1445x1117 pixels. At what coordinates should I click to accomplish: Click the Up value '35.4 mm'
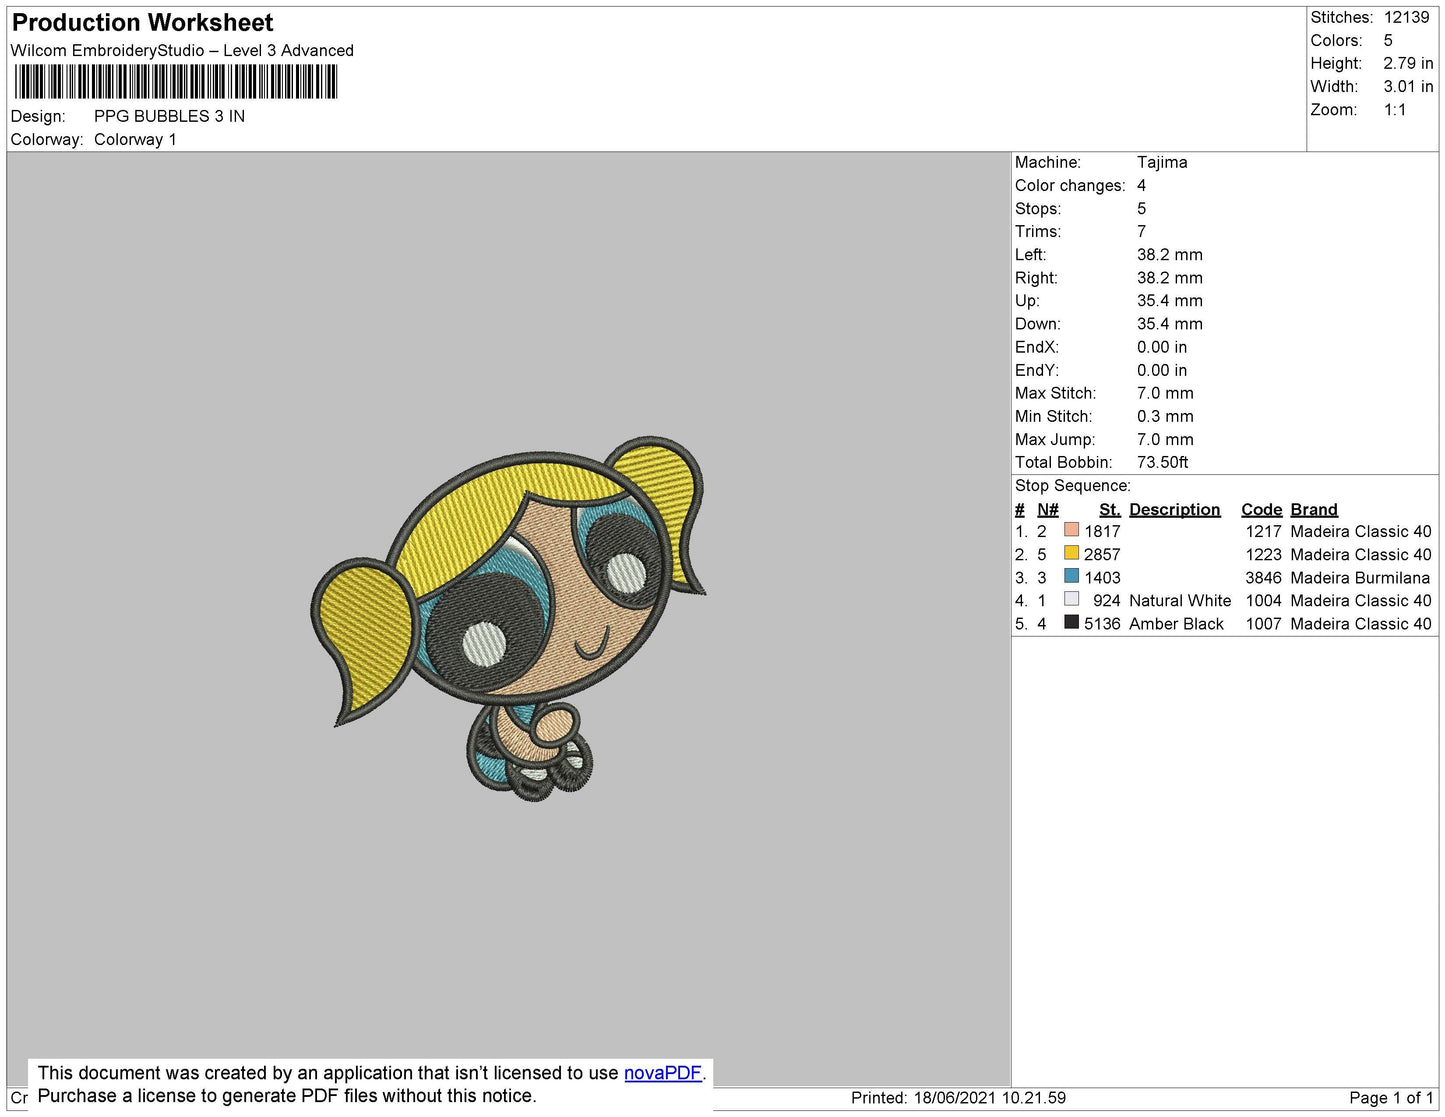(1170, 300)
